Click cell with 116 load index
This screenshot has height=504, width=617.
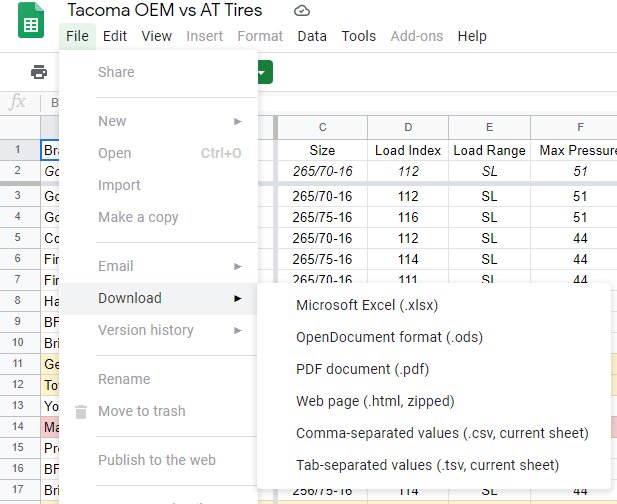(408, 217)
